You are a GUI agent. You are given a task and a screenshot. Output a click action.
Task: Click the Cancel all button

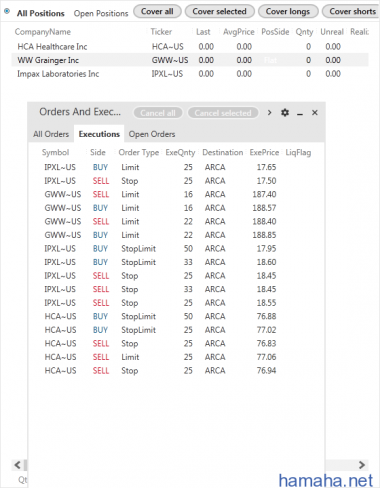(x=158, y=113)
